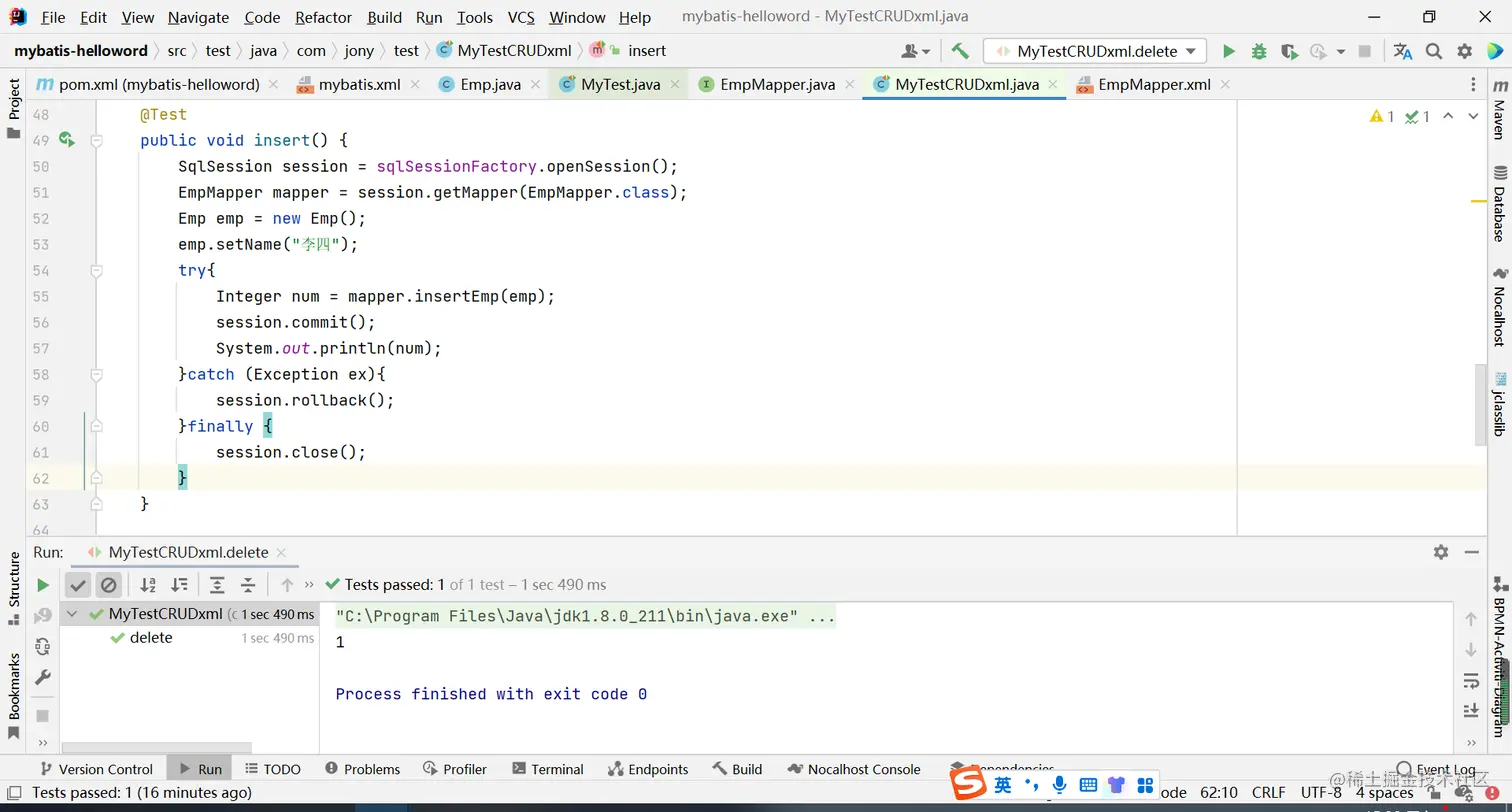Click the run gutter icon beside insert()
1512x812 pixels.
[66, 140]
